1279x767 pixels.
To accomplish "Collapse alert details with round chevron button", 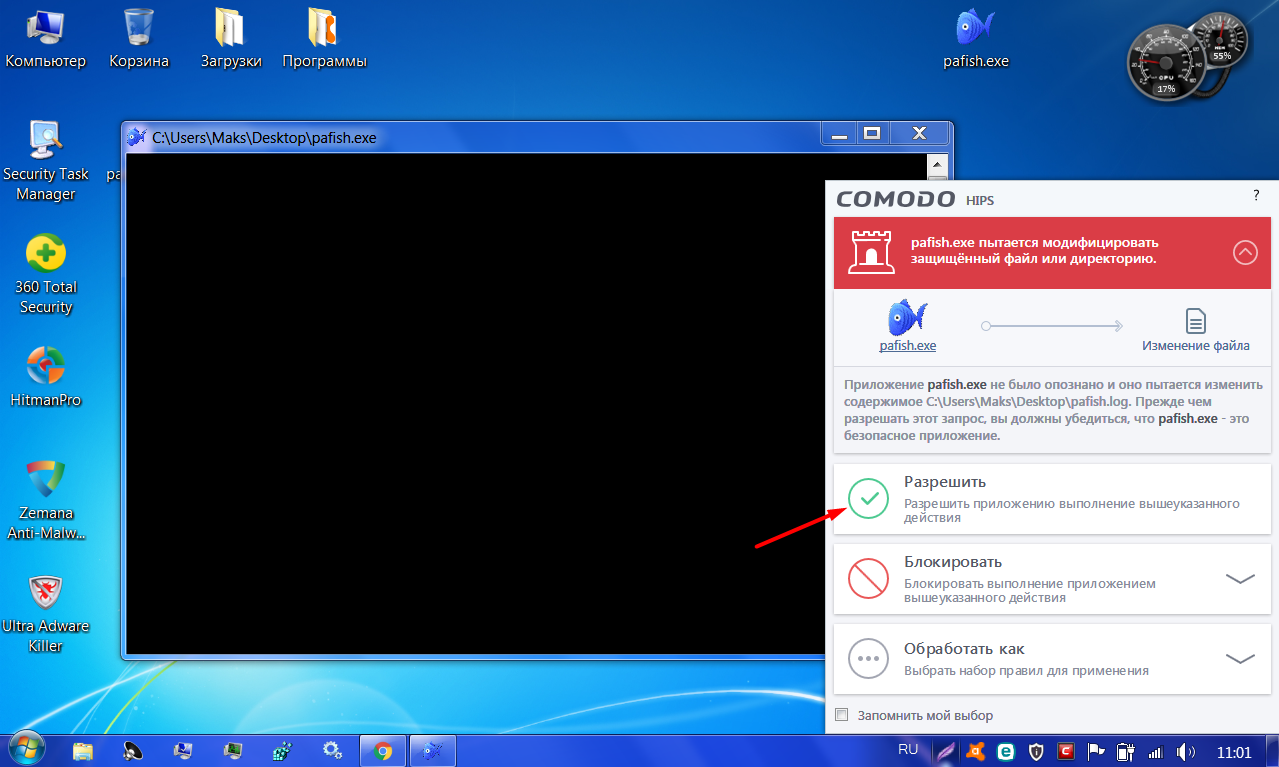I will (x=1245, y=252).
